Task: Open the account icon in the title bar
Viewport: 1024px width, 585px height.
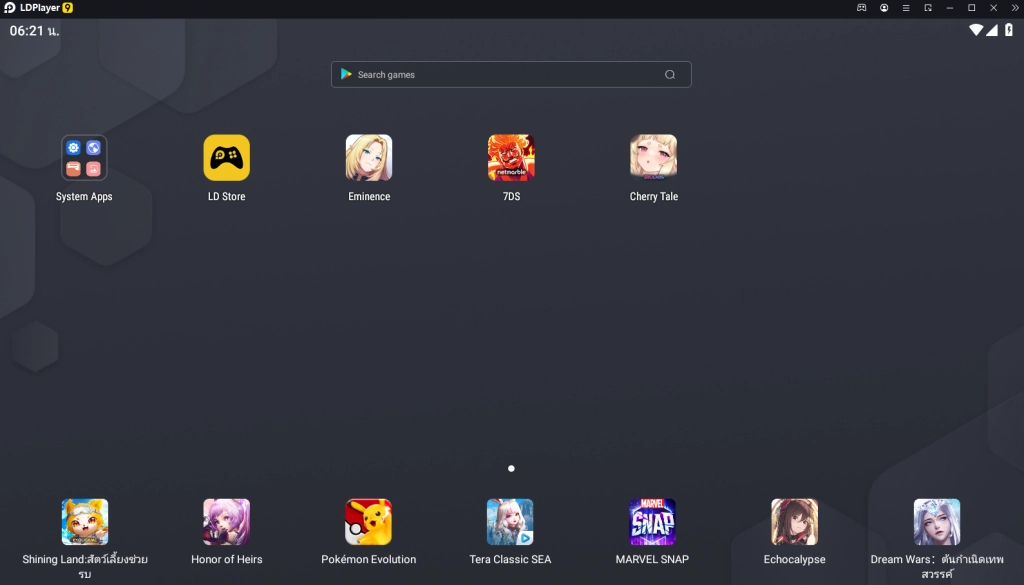Action: pyautogui.click(x=883, y=8)
